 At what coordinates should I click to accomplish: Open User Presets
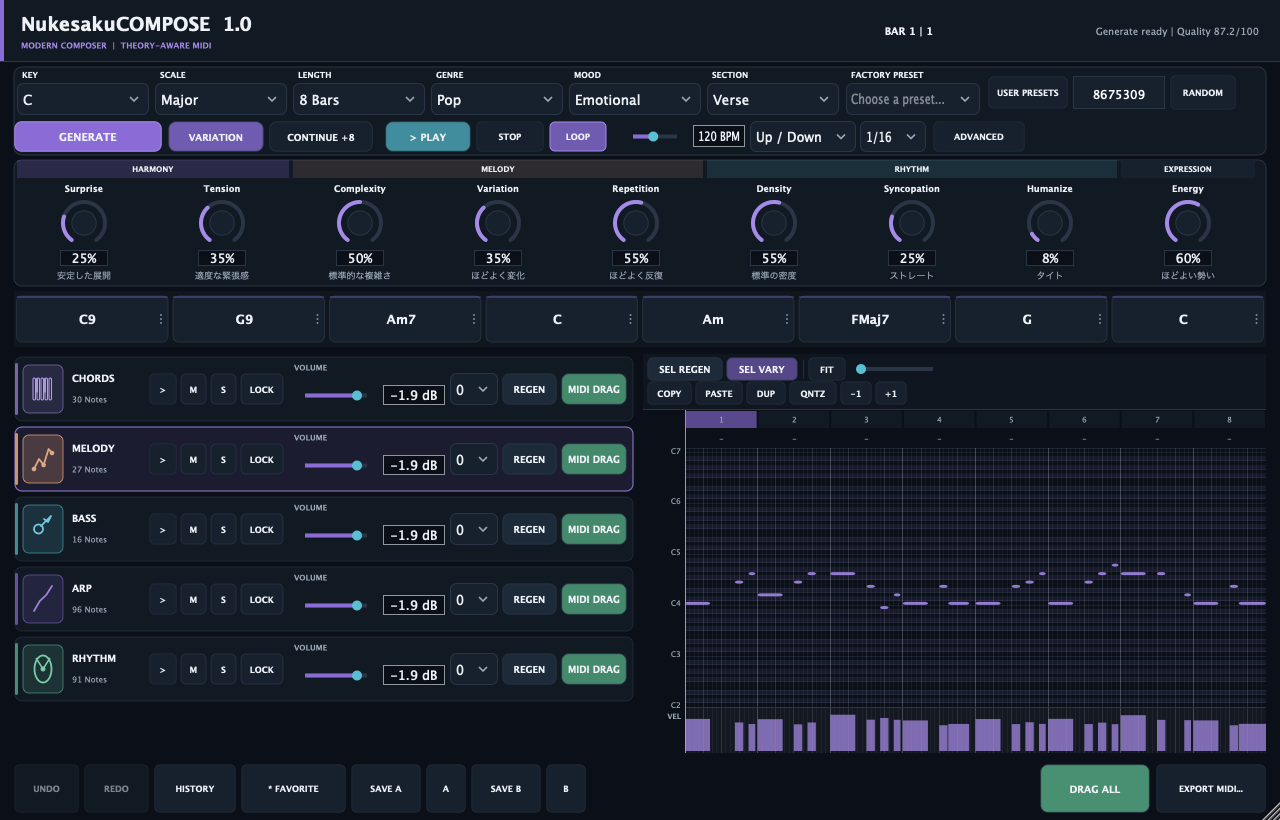click(1028, 93)
